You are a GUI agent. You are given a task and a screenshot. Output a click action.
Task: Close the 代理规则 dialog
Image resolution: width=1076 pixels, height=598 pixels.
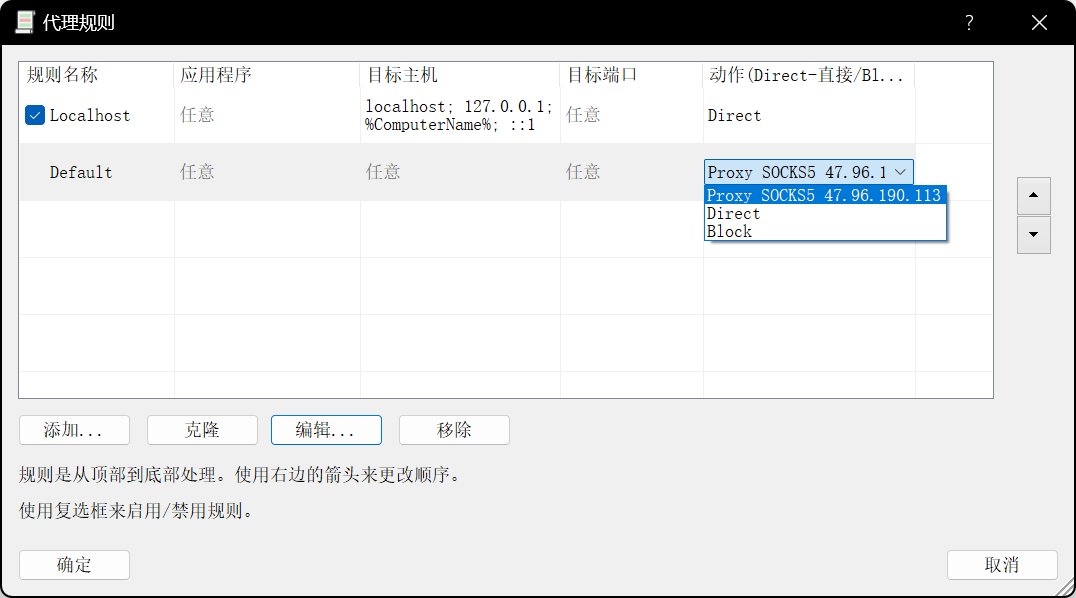pos(1039,23)
